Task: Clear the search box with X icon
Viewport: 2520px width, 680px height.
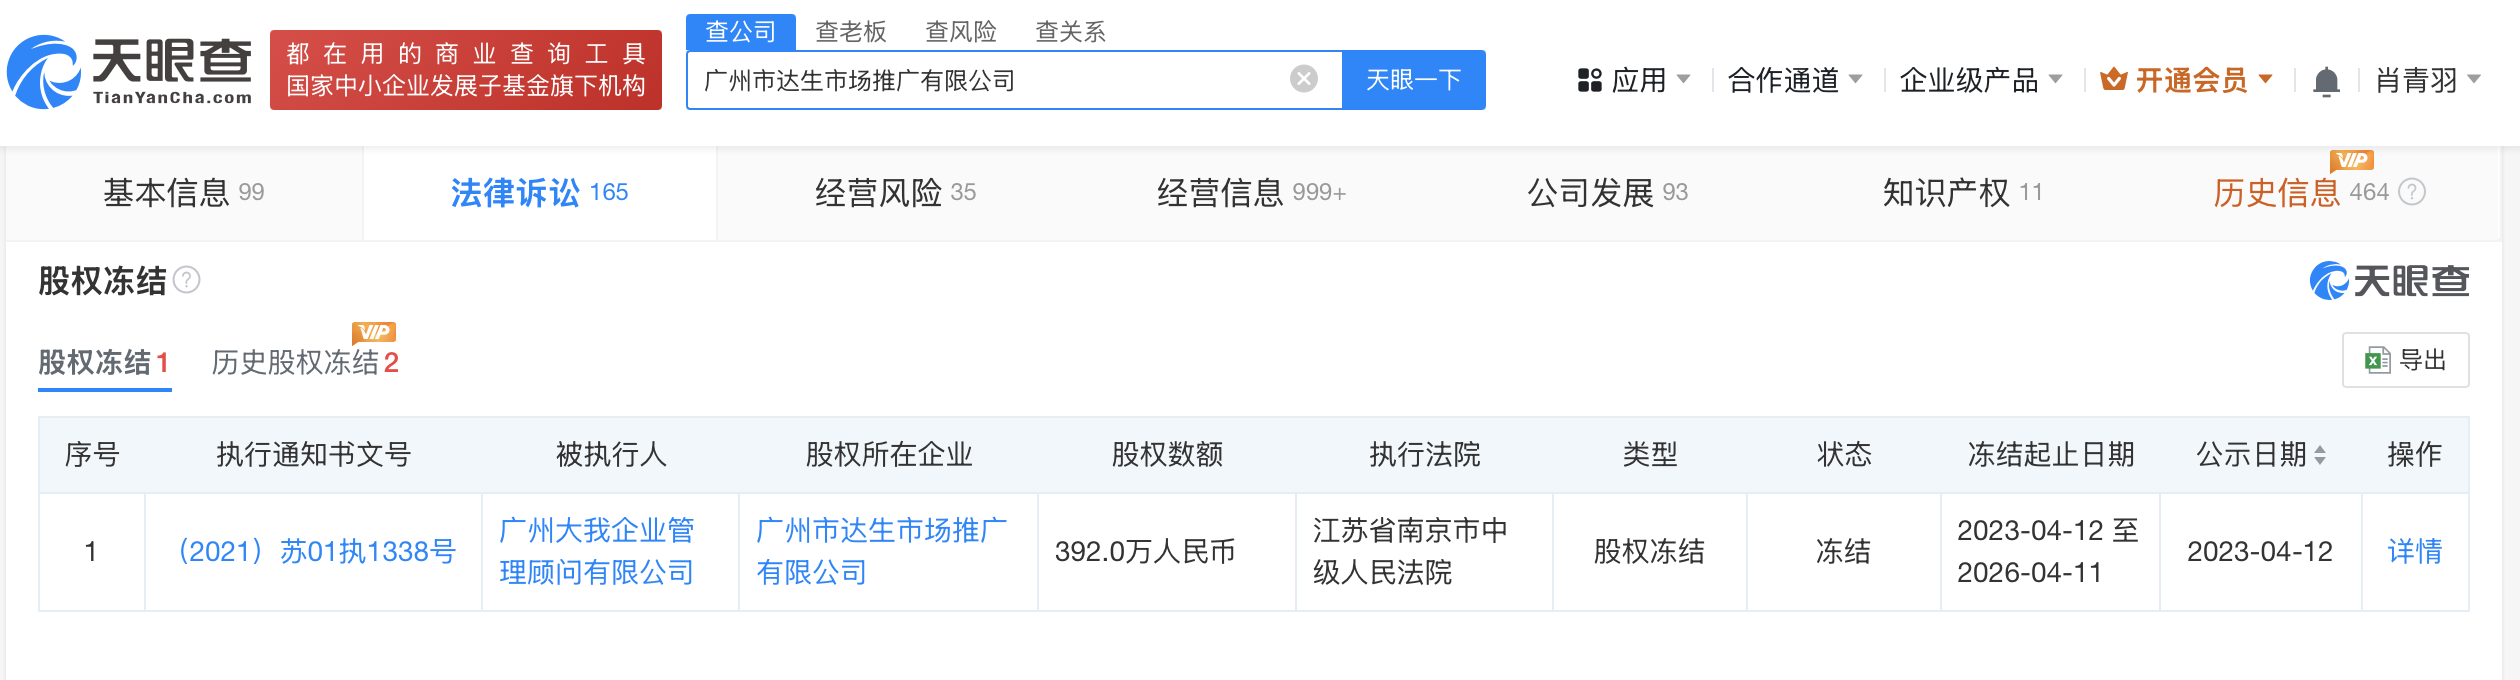Action: click(1303, 79)
